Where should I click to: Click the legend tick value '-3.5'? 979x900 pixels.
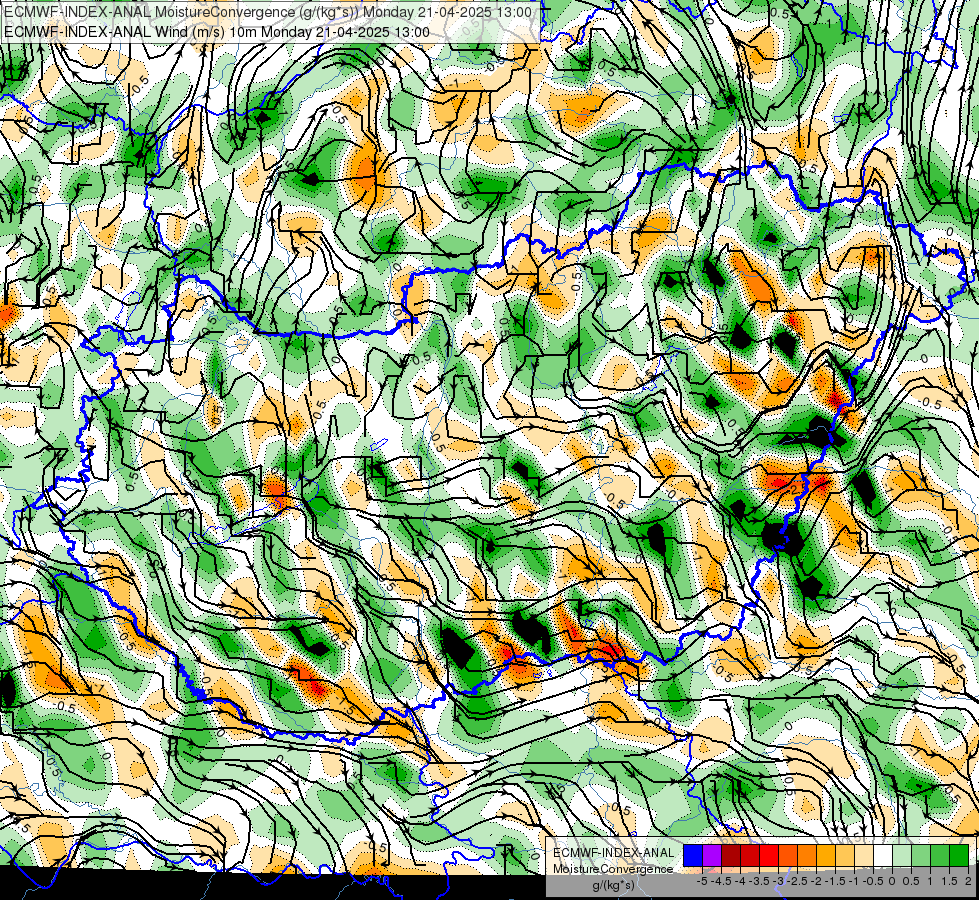(x=759, y=881)
